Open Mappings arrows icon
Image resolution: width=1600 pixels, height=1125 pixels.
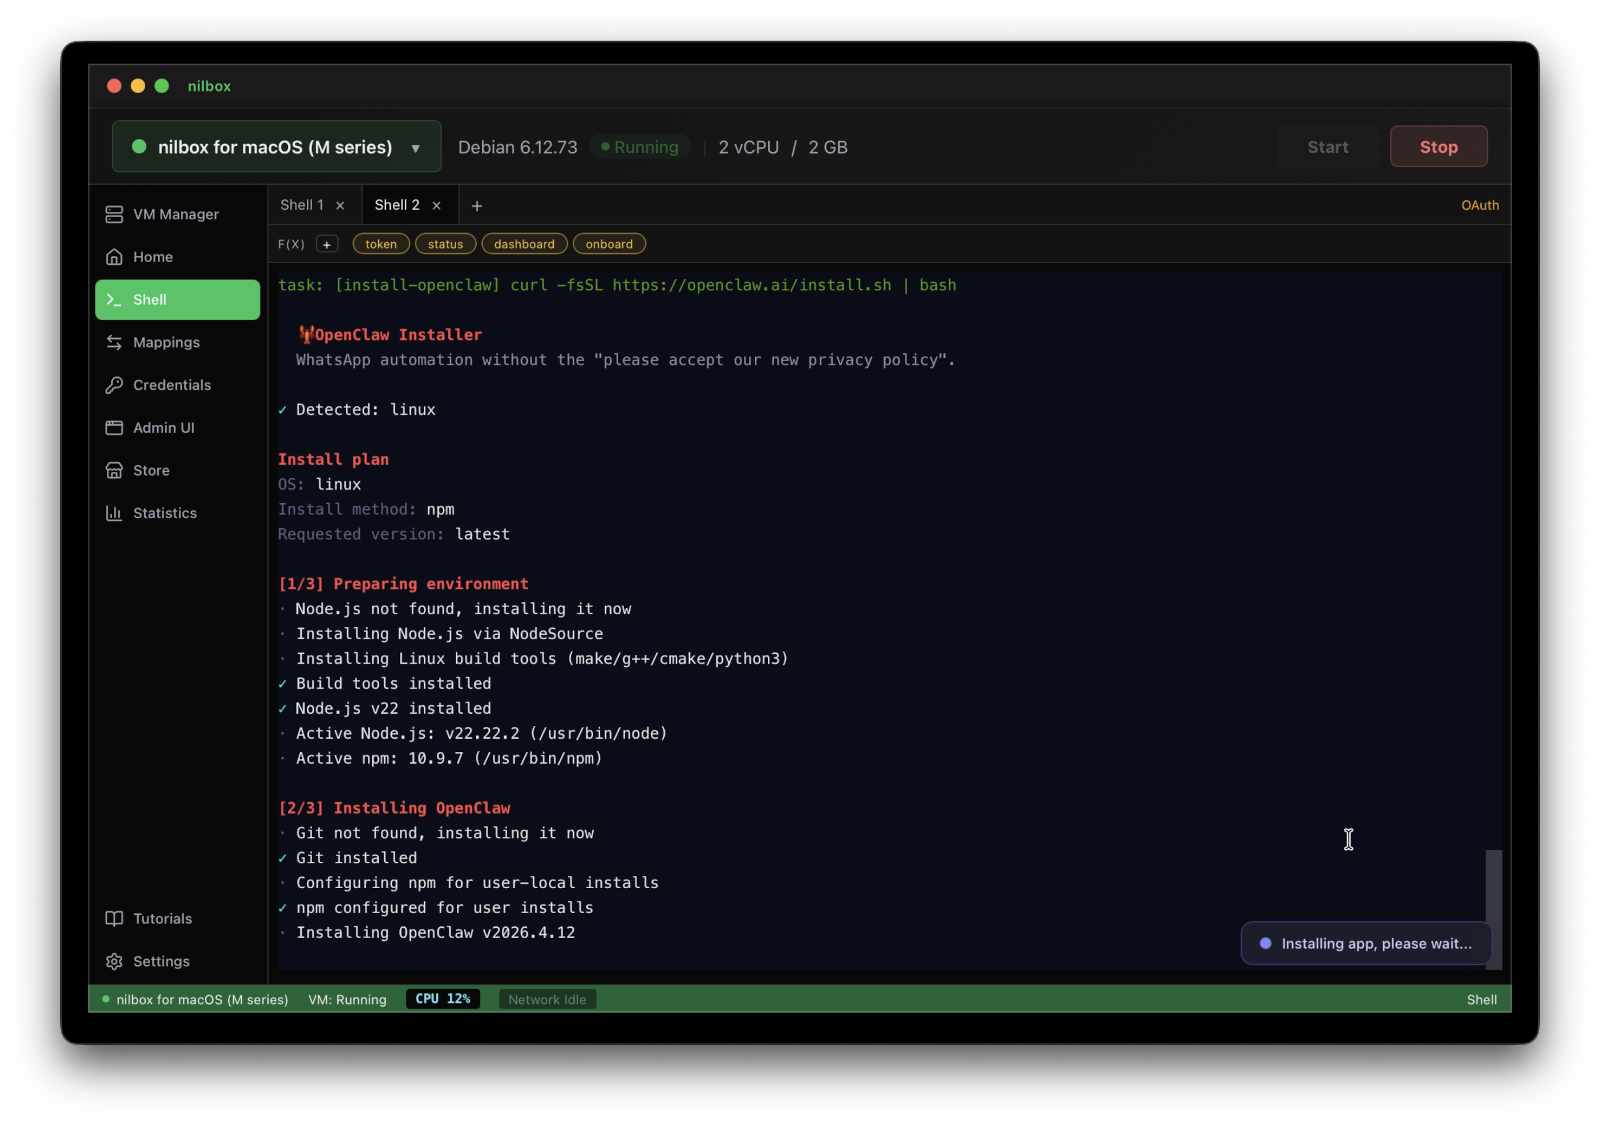(x=114, y=342)
